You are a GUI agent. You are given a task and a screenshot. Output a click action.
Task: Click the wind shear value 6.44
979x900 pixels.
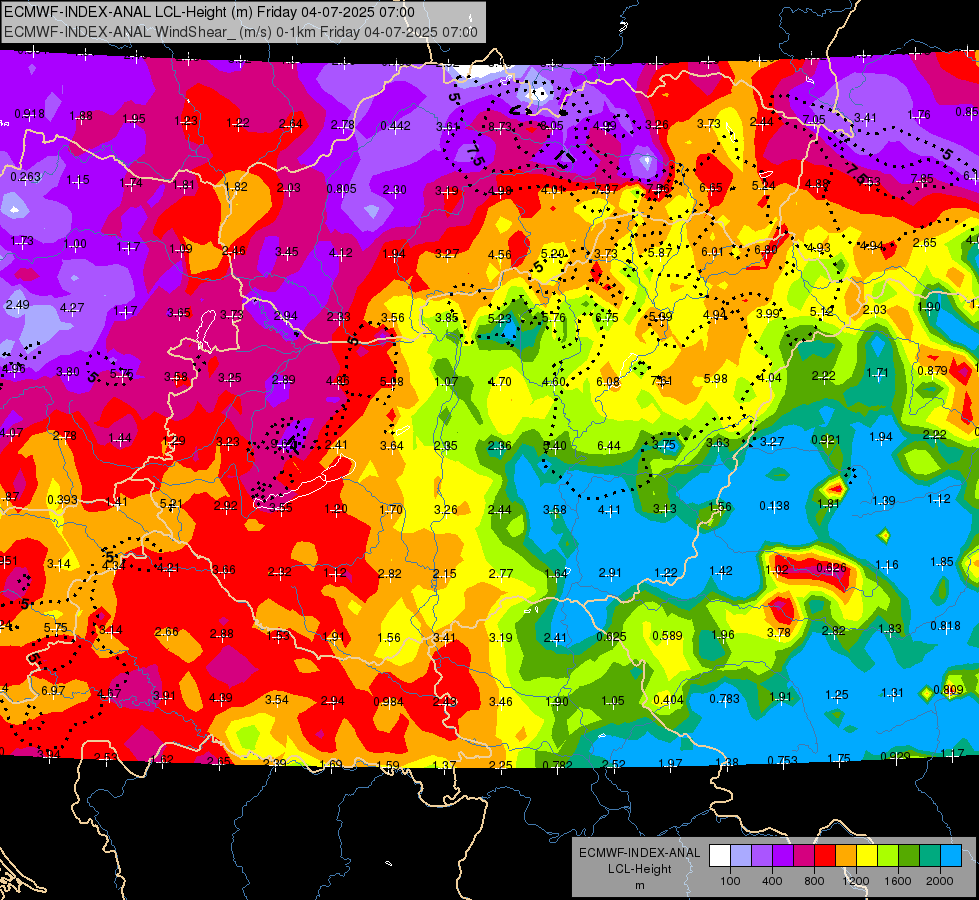(x=609, y=445)
